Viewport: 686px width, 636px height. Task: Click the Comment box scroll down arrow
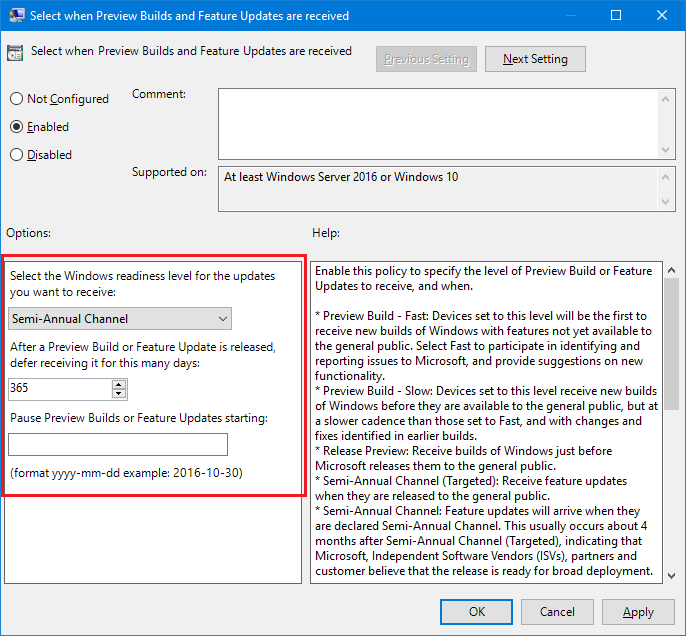click(x=667, y=148)
